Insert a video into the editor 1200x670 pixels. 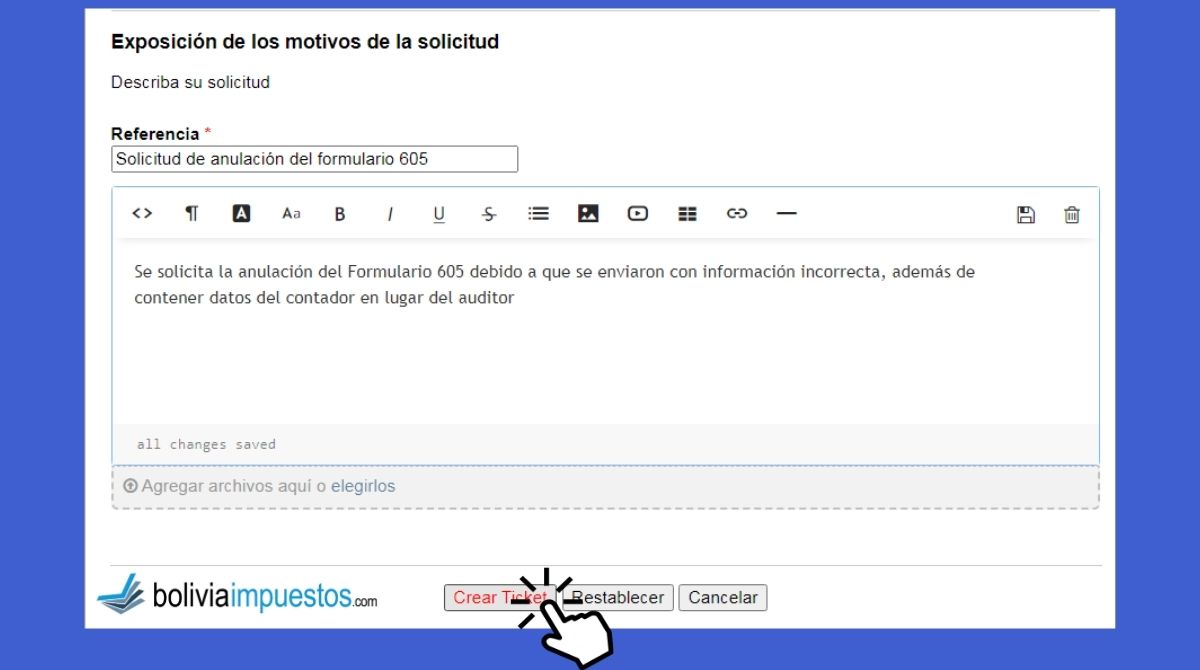[x=638, y=214]
